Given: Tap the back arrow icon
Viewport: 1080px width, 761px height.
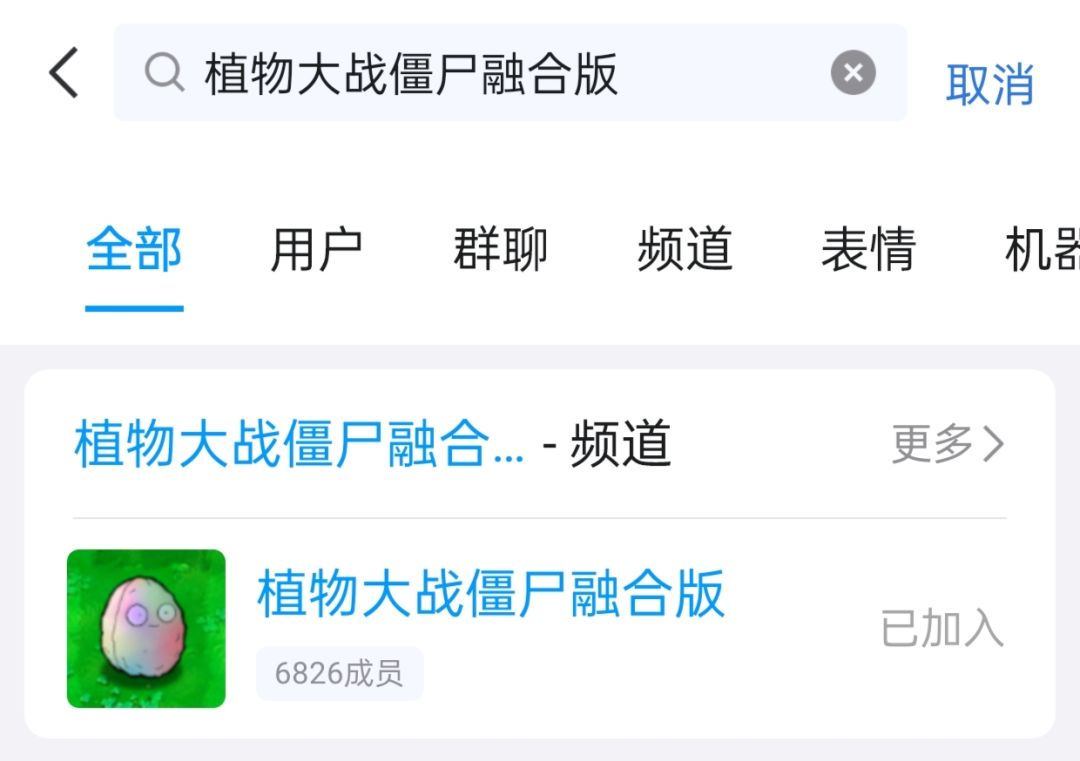Looking at the screenshot, I should click(64, 72).
